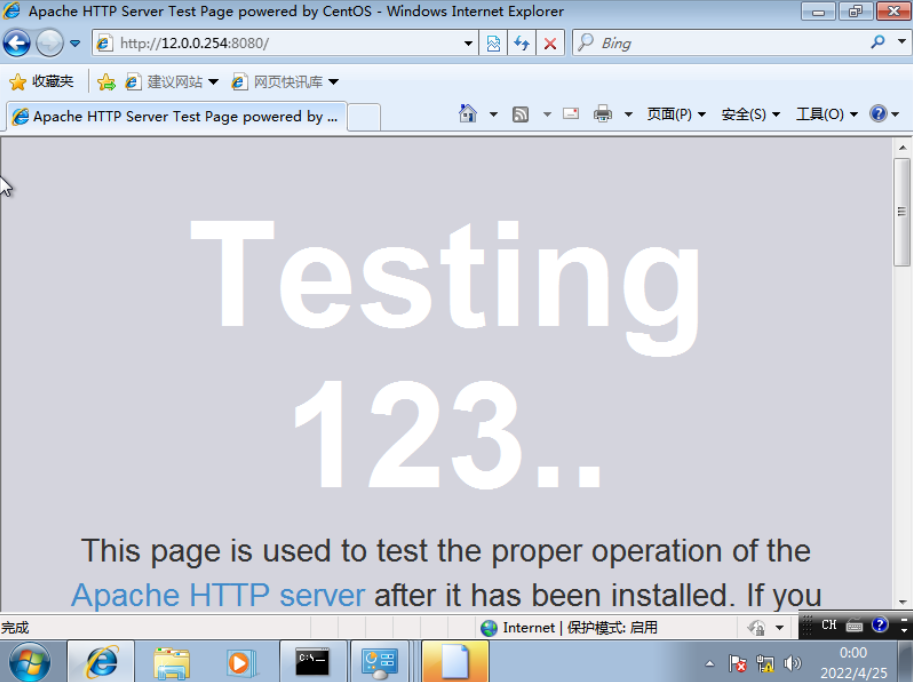This screenshot has width=913, height=682.
Task: Add page to favorites bar icon
Action: (106, 82)
